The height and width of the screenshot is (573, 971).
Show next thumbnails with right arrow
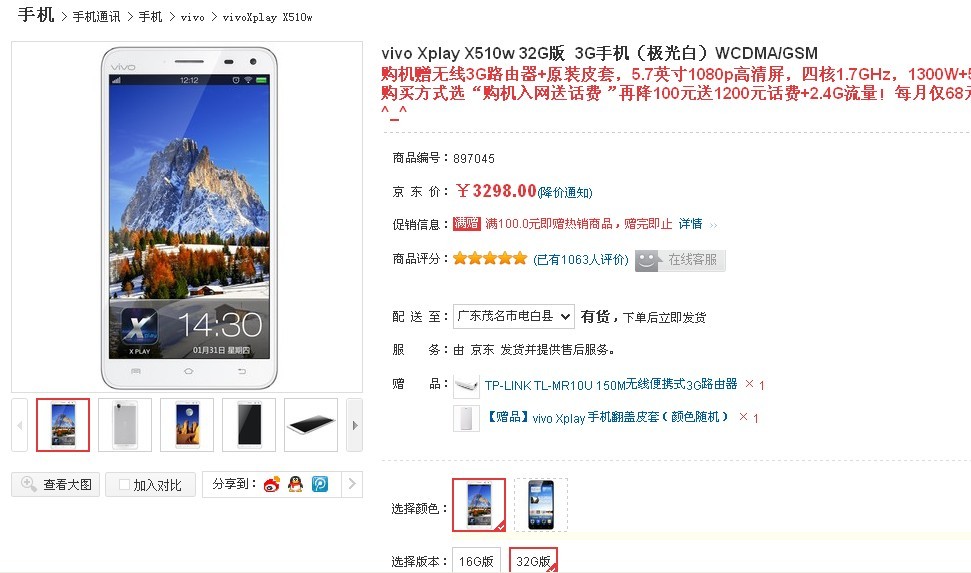tap(354, 425)
